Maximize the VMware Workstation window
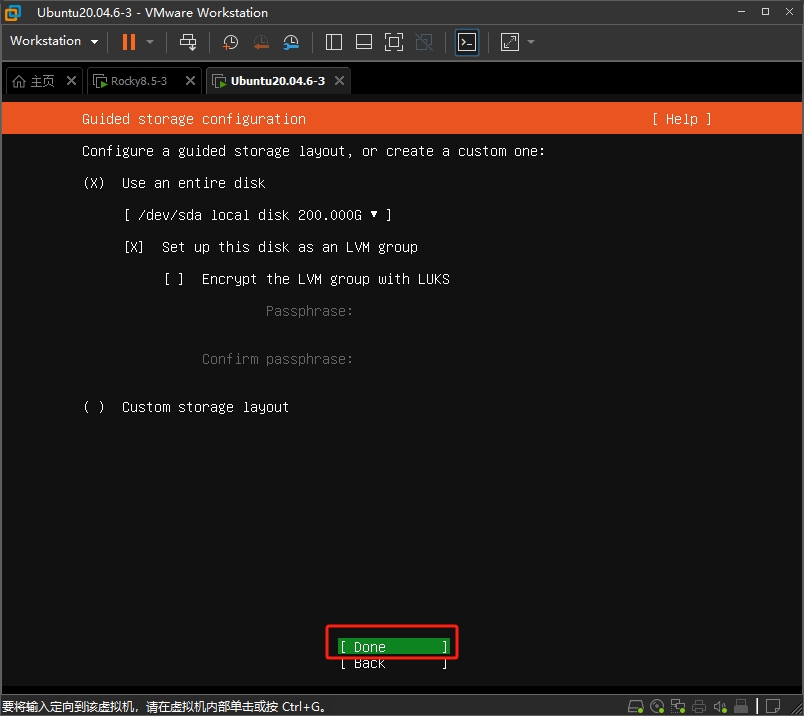804x716 pixels. pos(765,12)
